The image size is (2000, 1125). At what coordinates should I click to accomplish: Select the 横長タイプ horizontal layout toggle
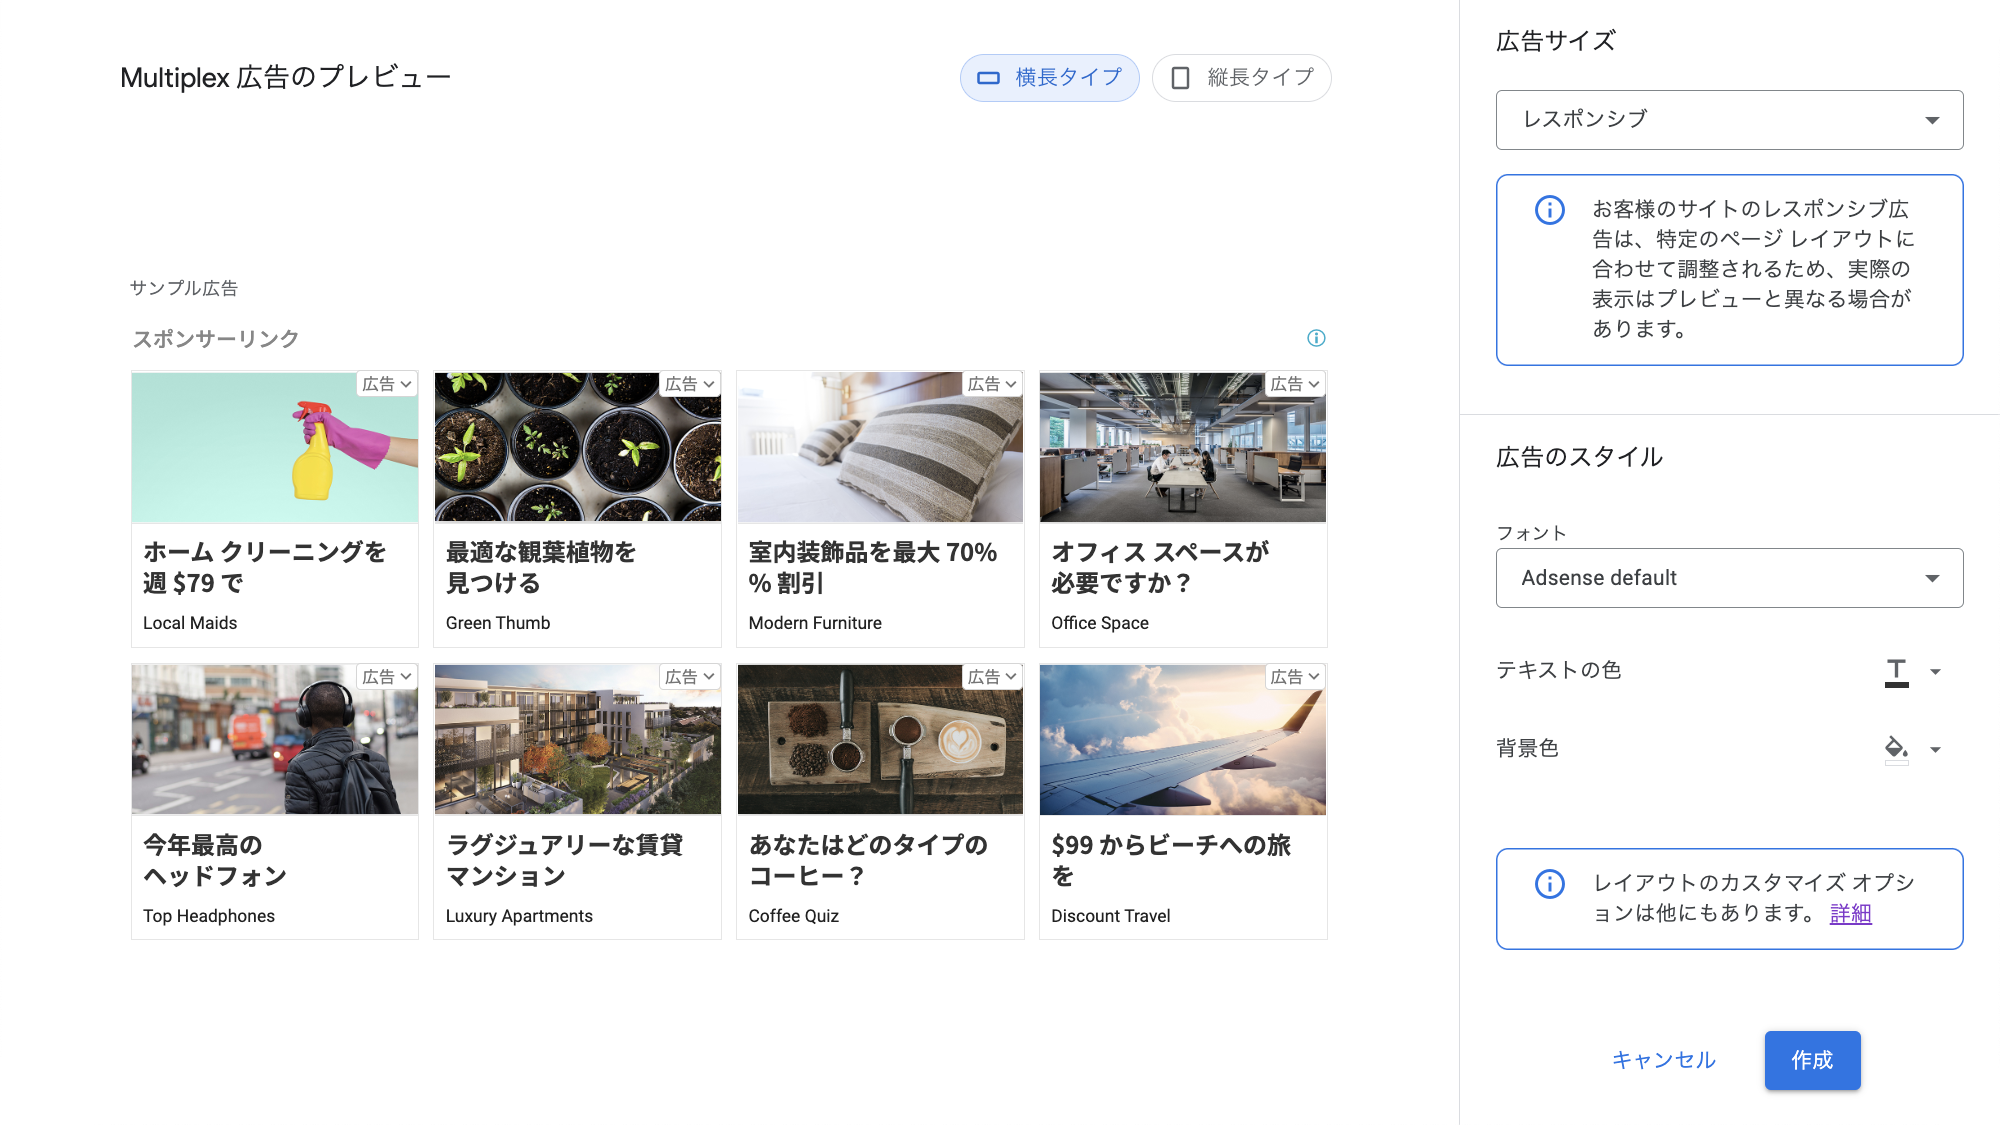point(1049,78)
